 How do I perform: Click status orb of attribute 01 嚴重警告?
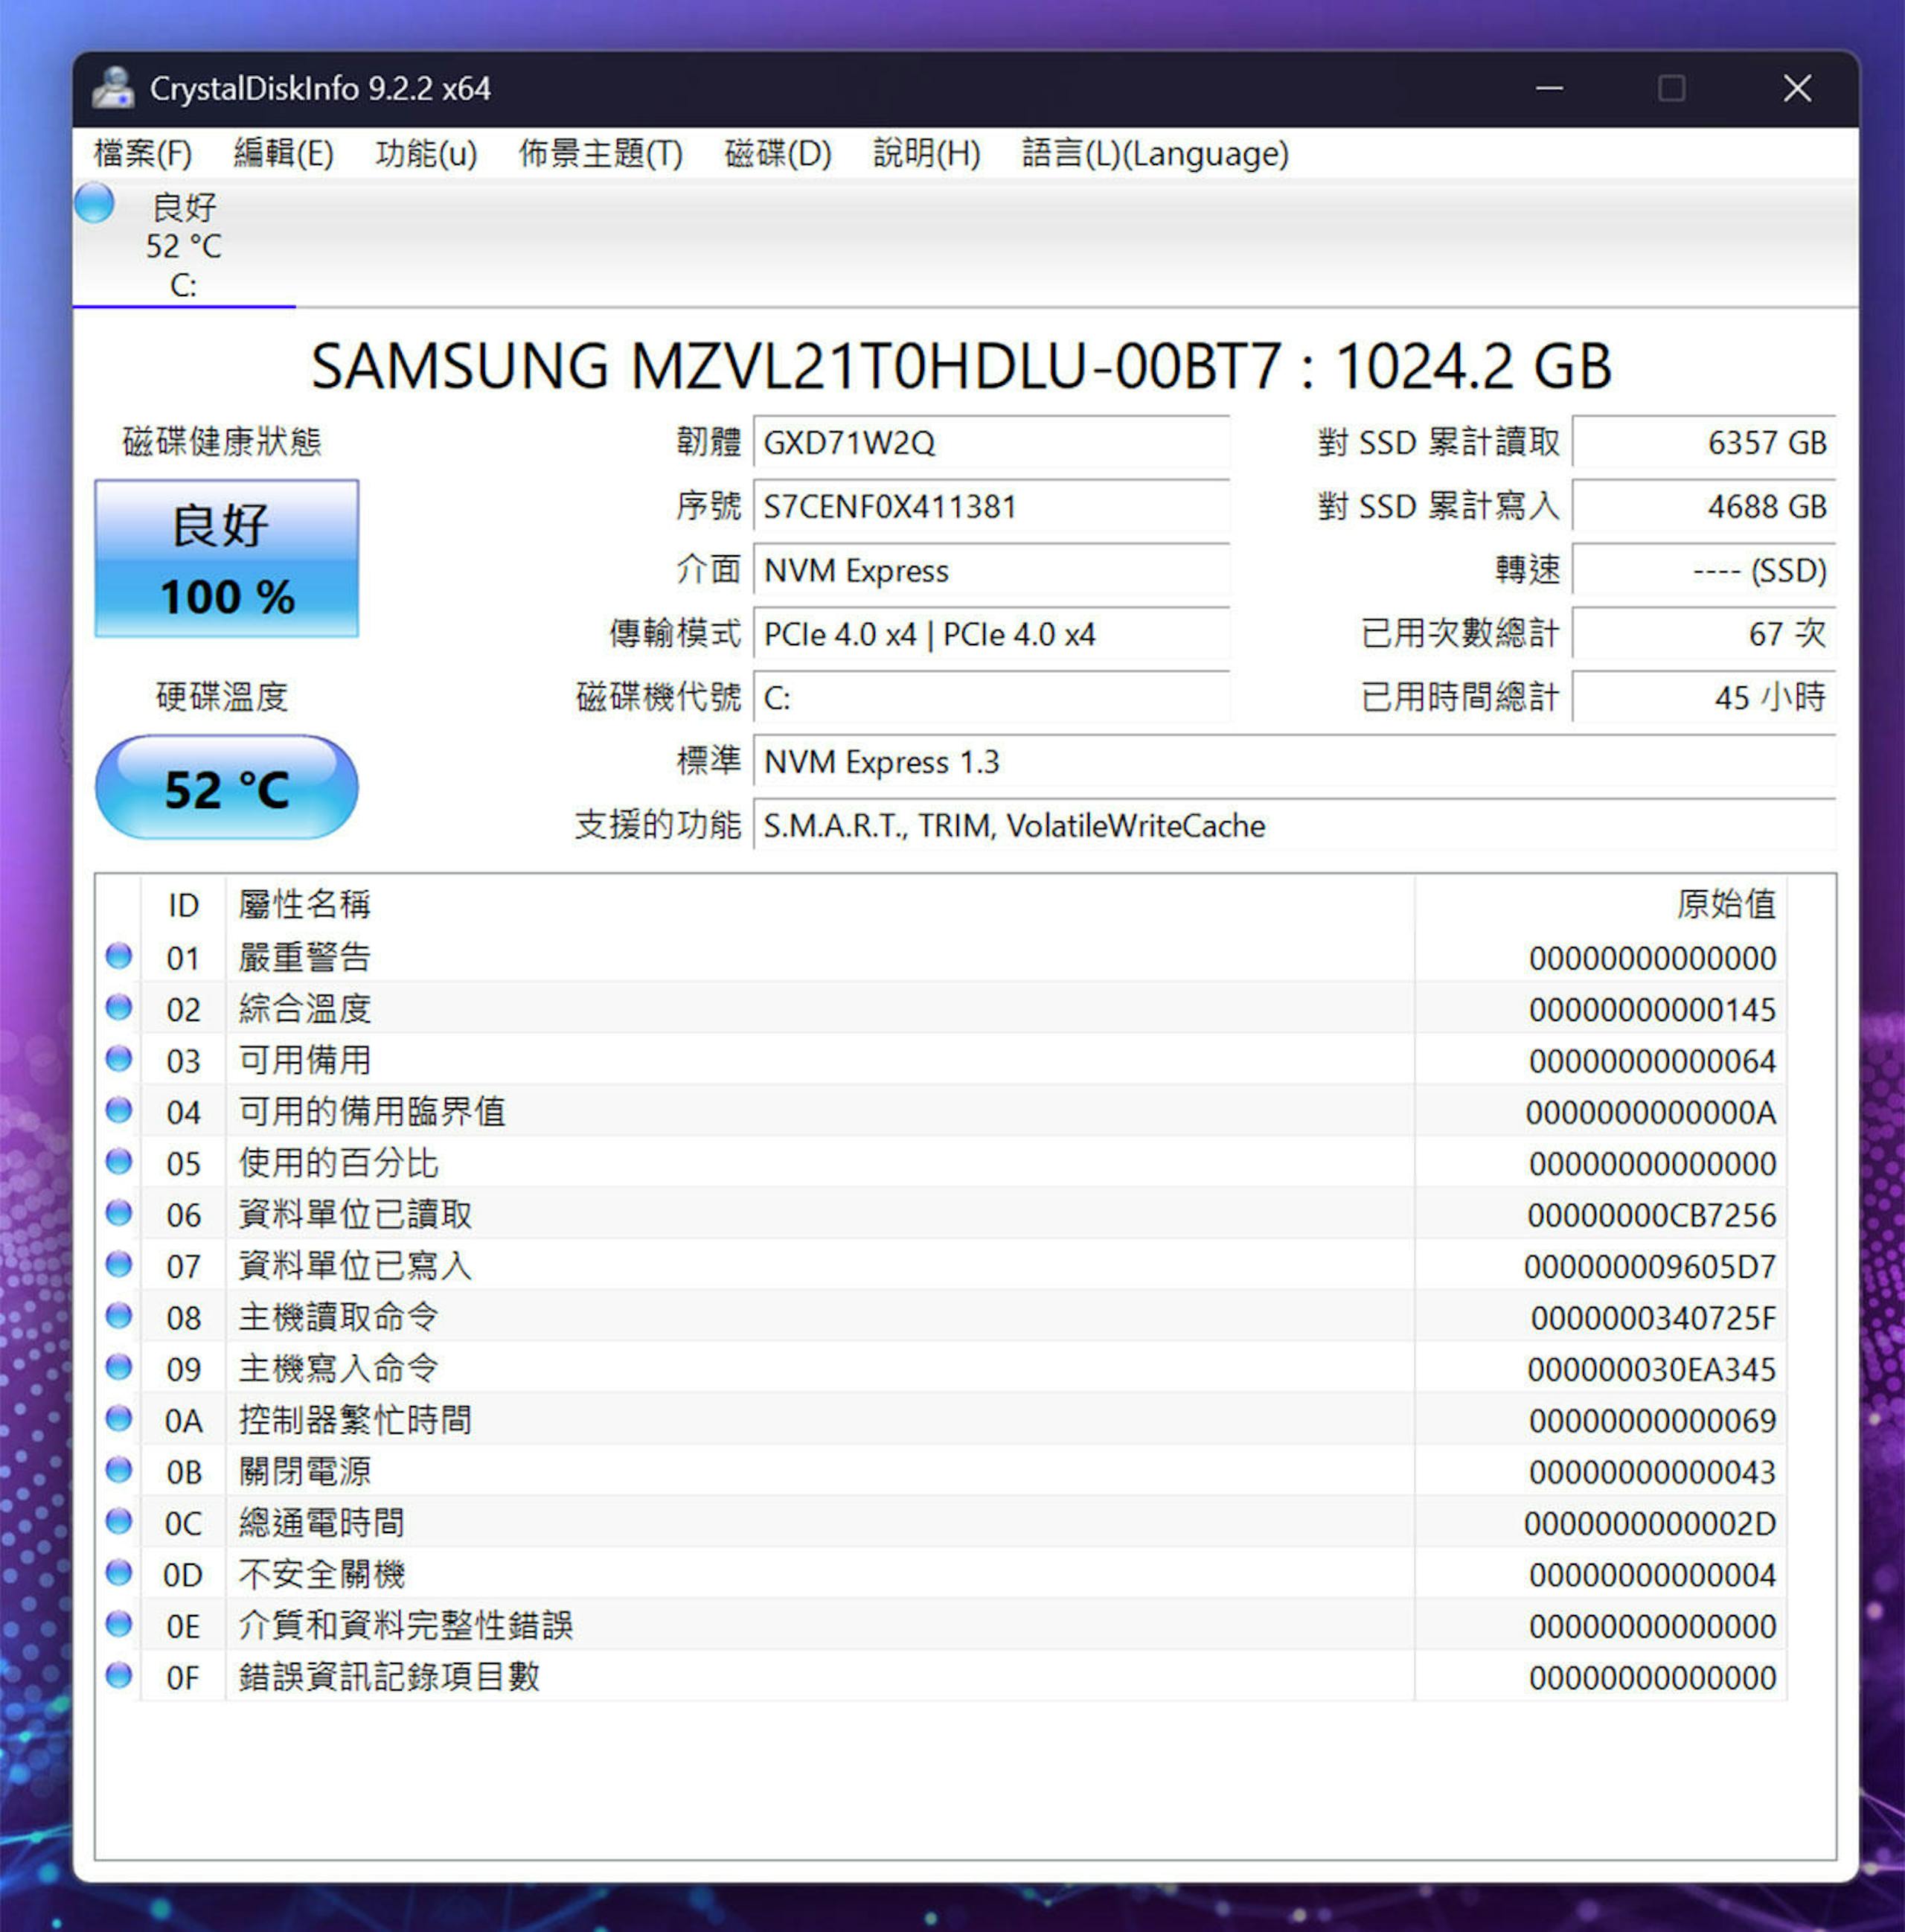[119, 956]
